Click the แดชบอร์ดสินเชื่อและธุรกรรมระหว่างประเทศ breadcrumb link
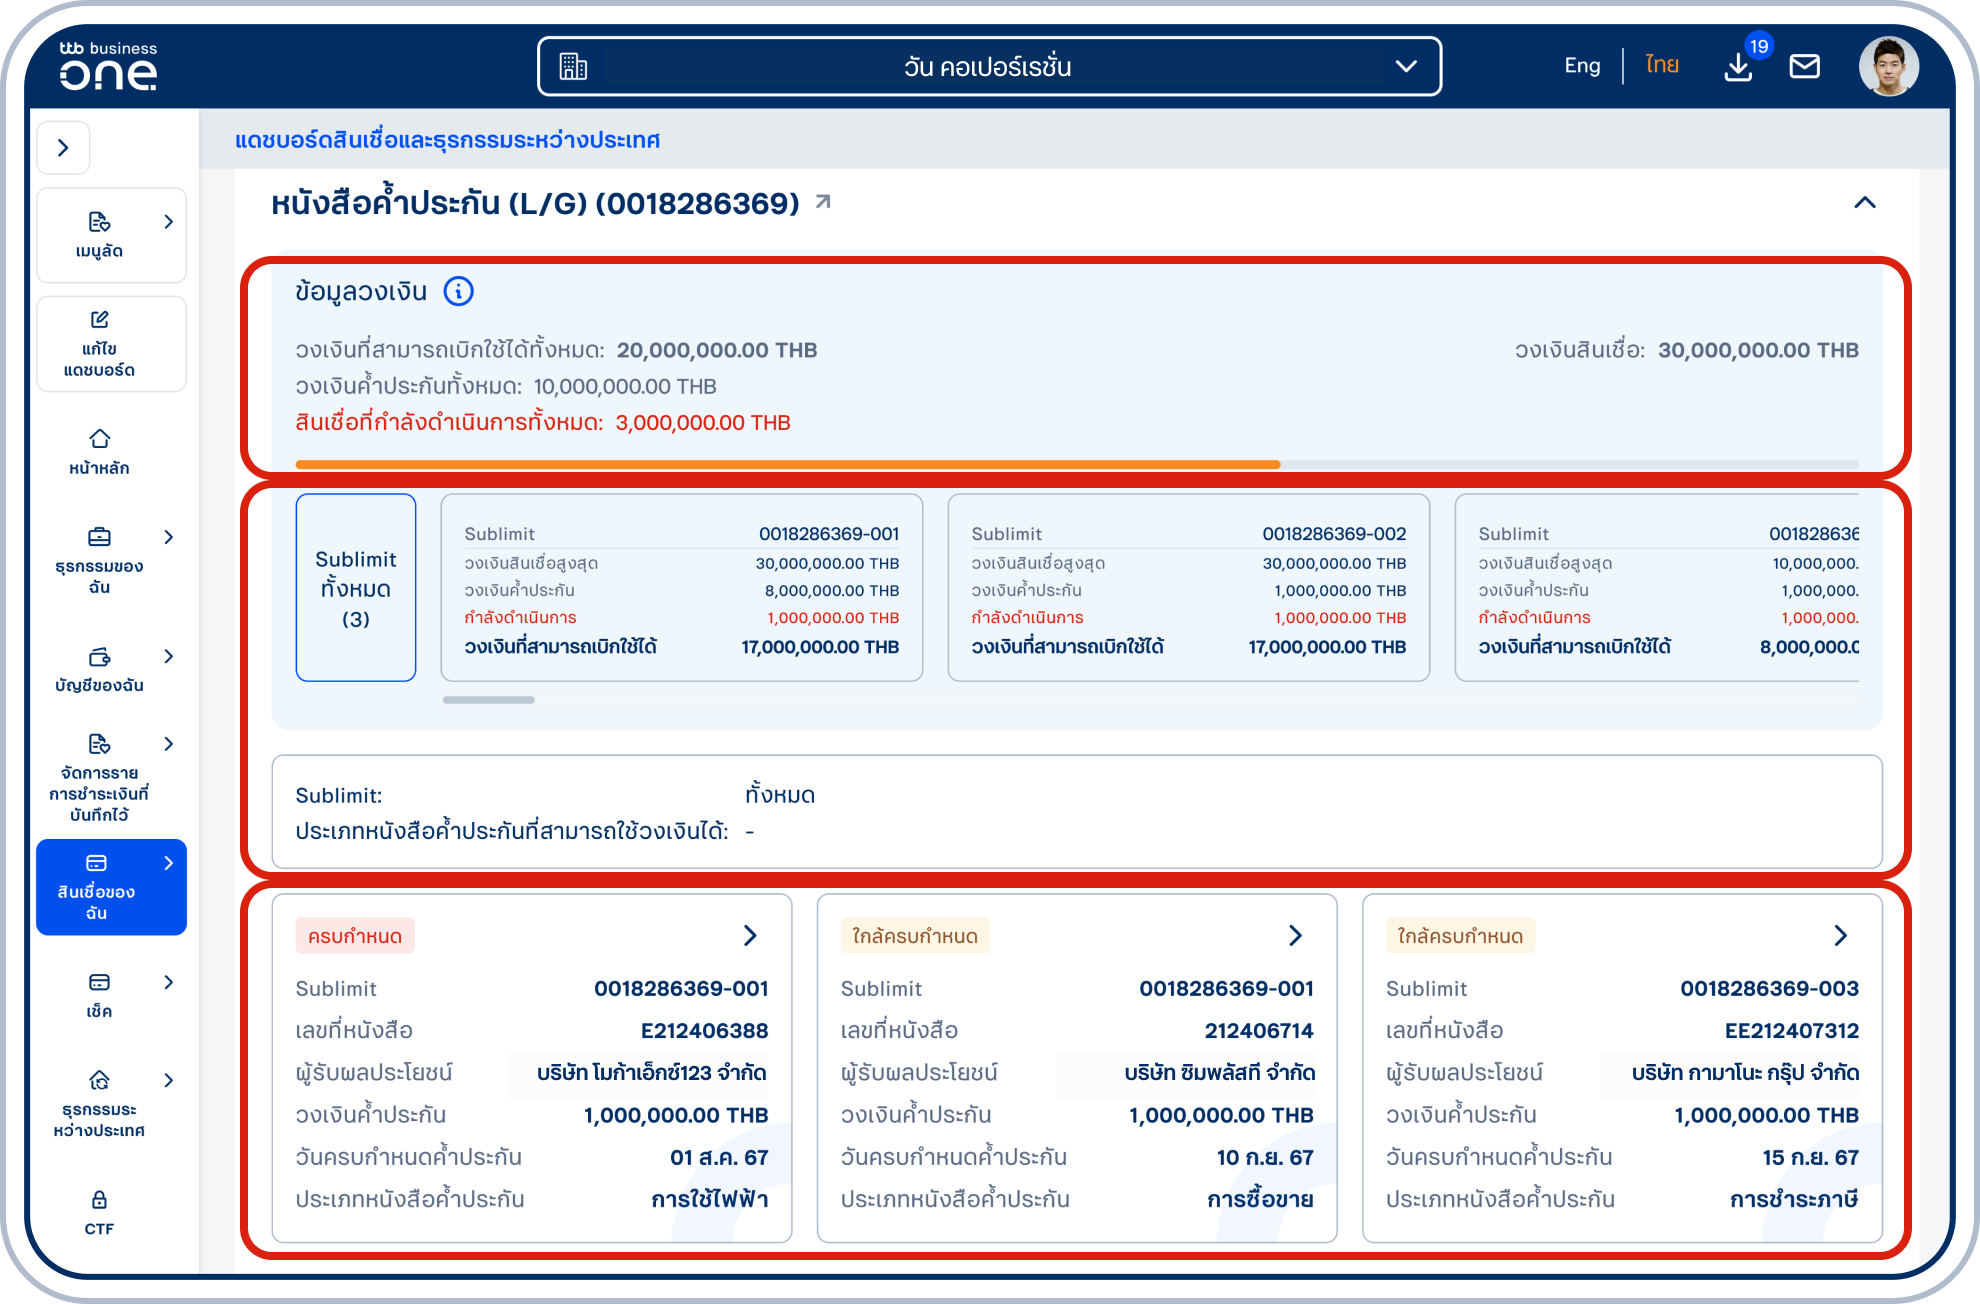Viewport: 1980px width, 1304px height. point(447,140)
